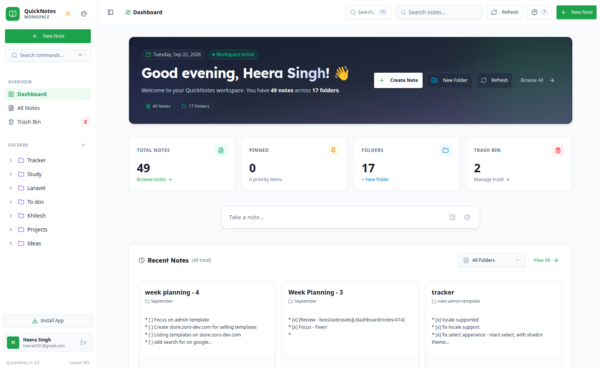Expand the Laravel folder chevron

click(11, 188)
